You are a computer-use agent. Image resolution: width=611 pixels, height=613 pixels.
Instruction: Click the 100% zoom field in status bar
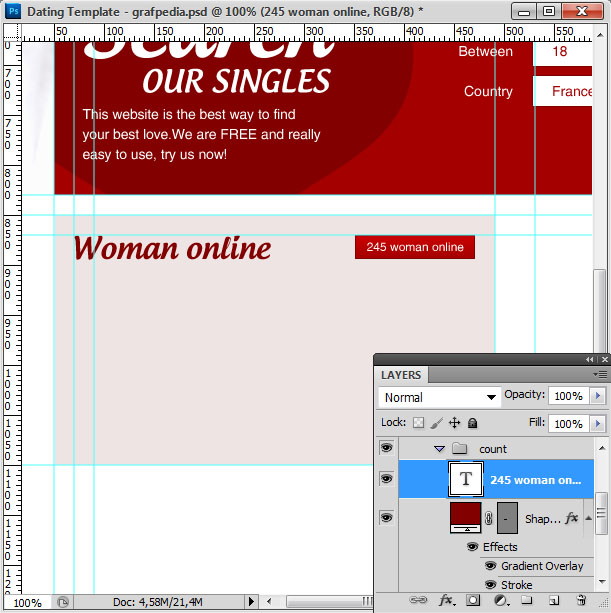(27, 602)
